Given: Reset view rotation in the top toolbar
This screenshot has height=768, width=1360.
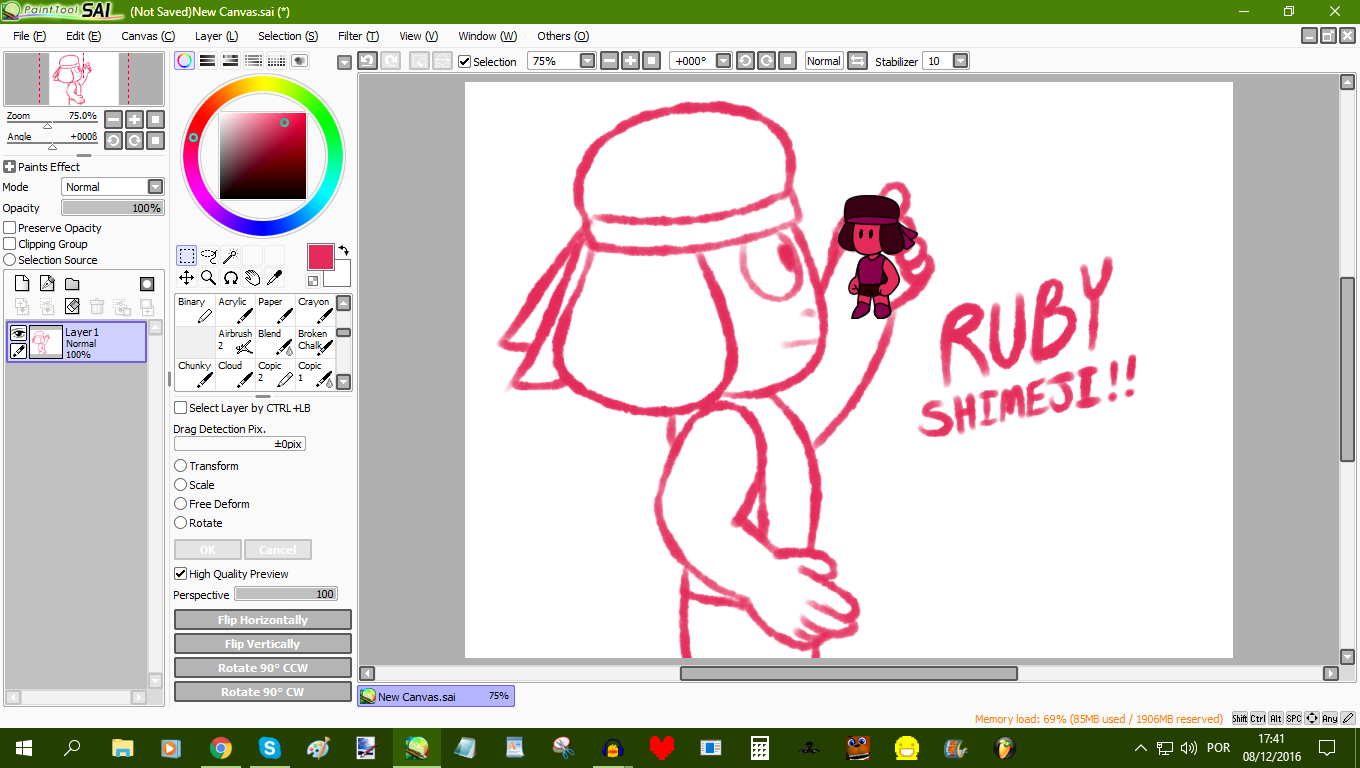Looking at the screenshot, I should (788, 61).
